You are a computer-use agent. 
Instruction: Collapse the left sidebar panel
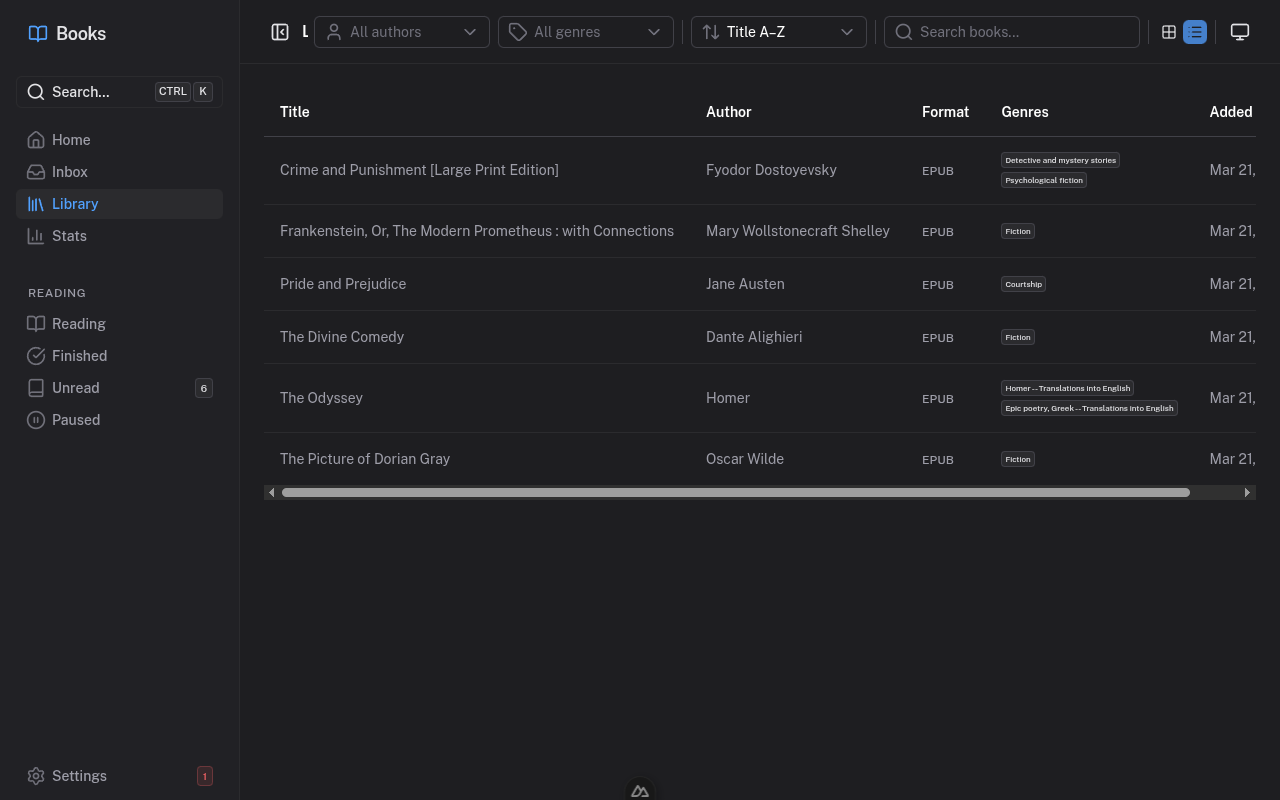tap(280, 31)
